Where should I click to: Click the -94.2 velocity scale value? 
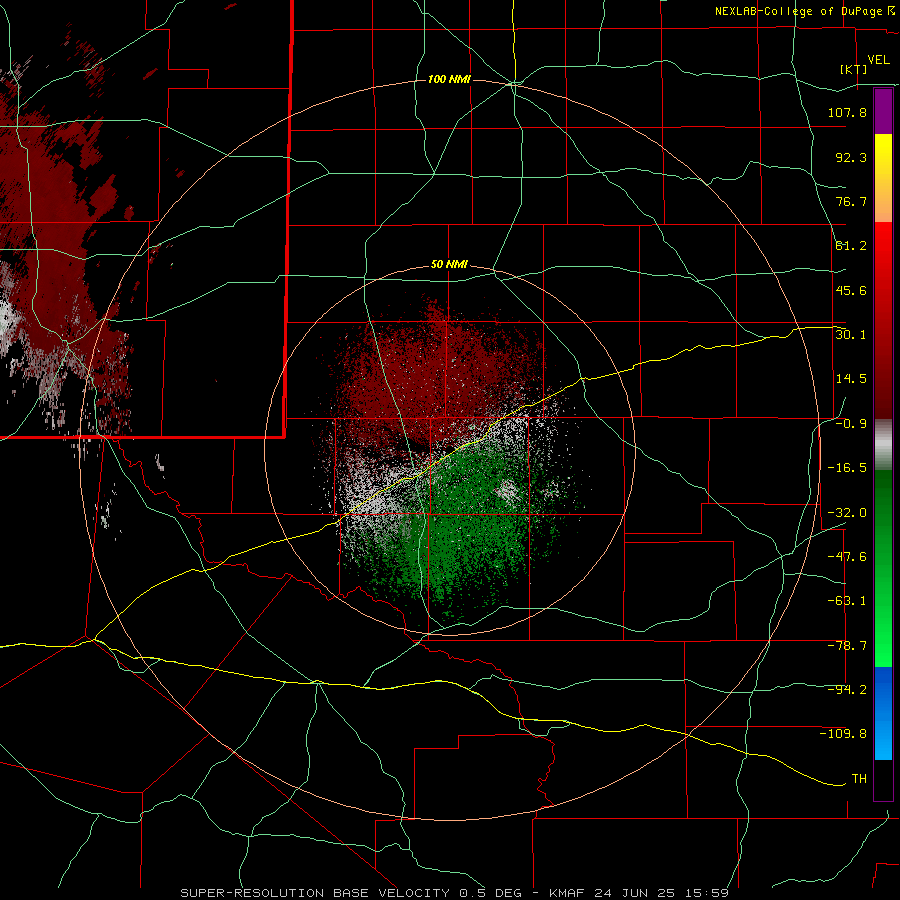pos(847,689)
